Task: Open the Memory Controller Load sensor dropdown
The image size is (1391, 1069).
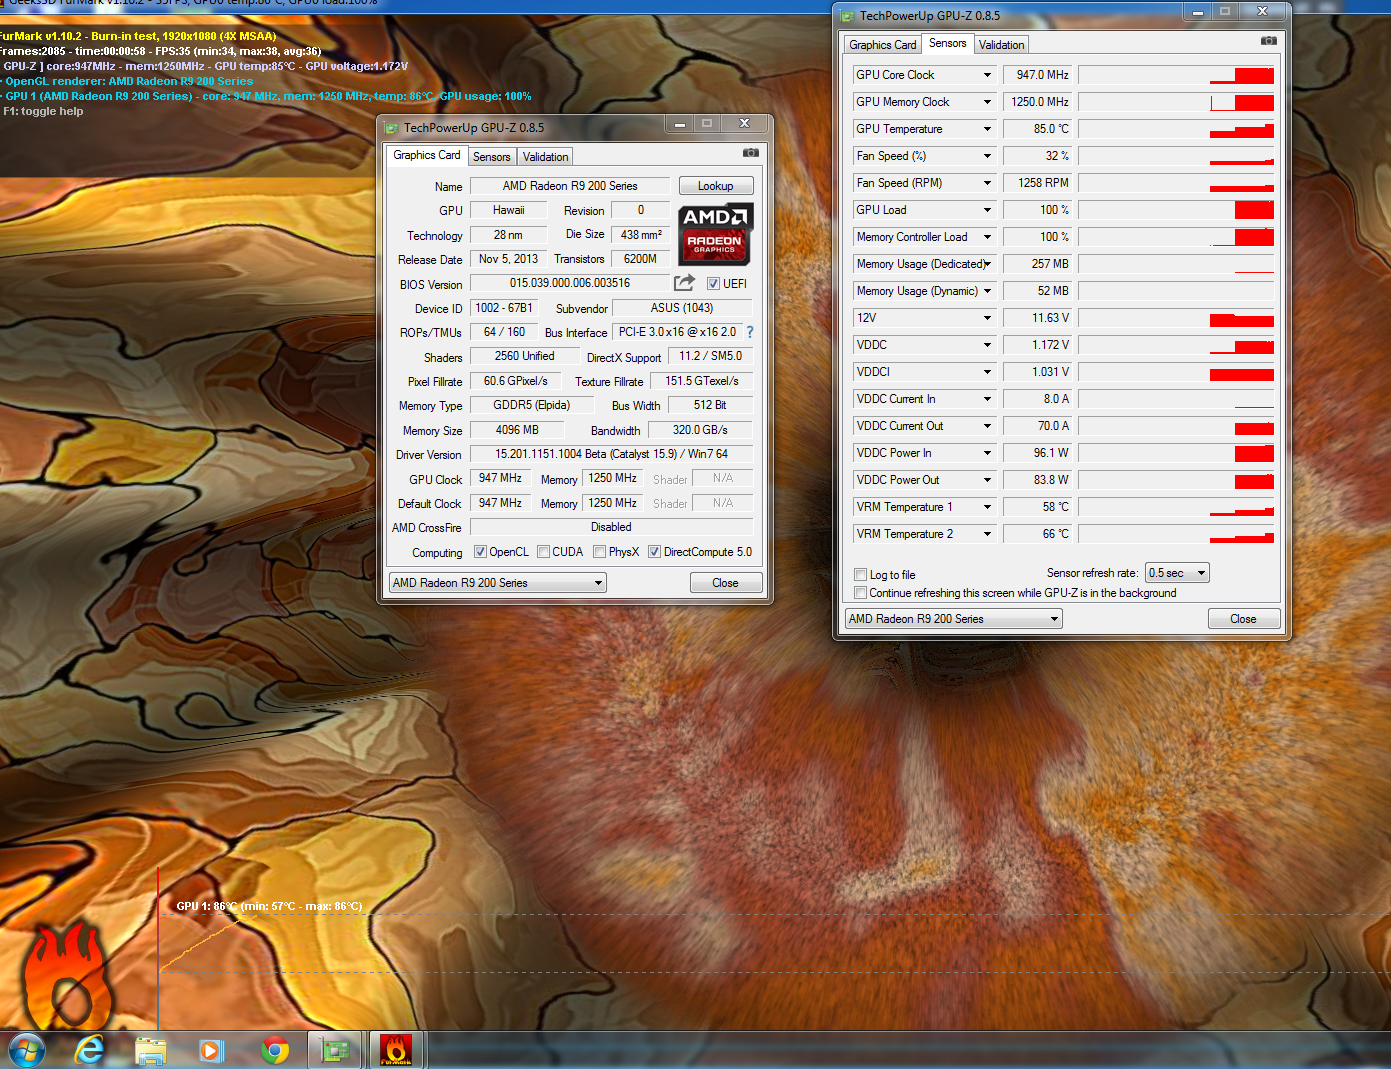Action: click(x=987, y=237)
